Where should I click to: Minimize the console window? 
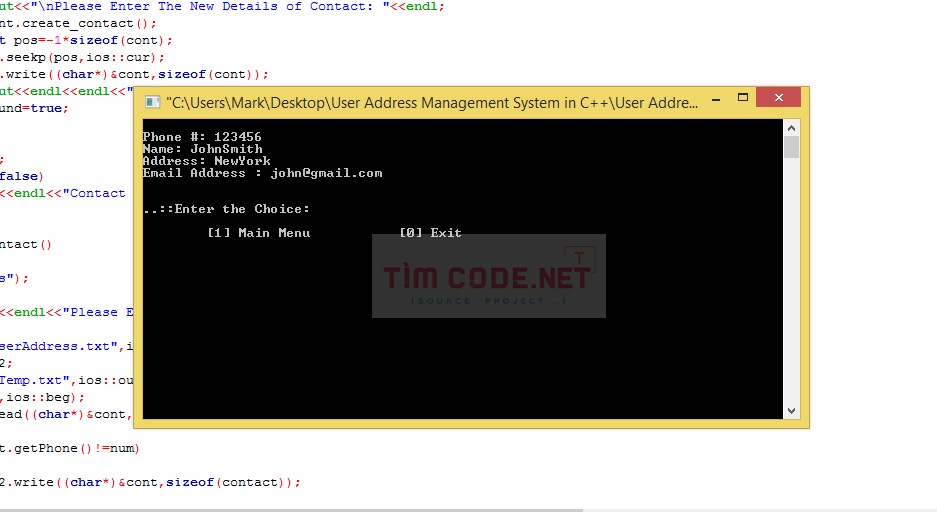716,99
